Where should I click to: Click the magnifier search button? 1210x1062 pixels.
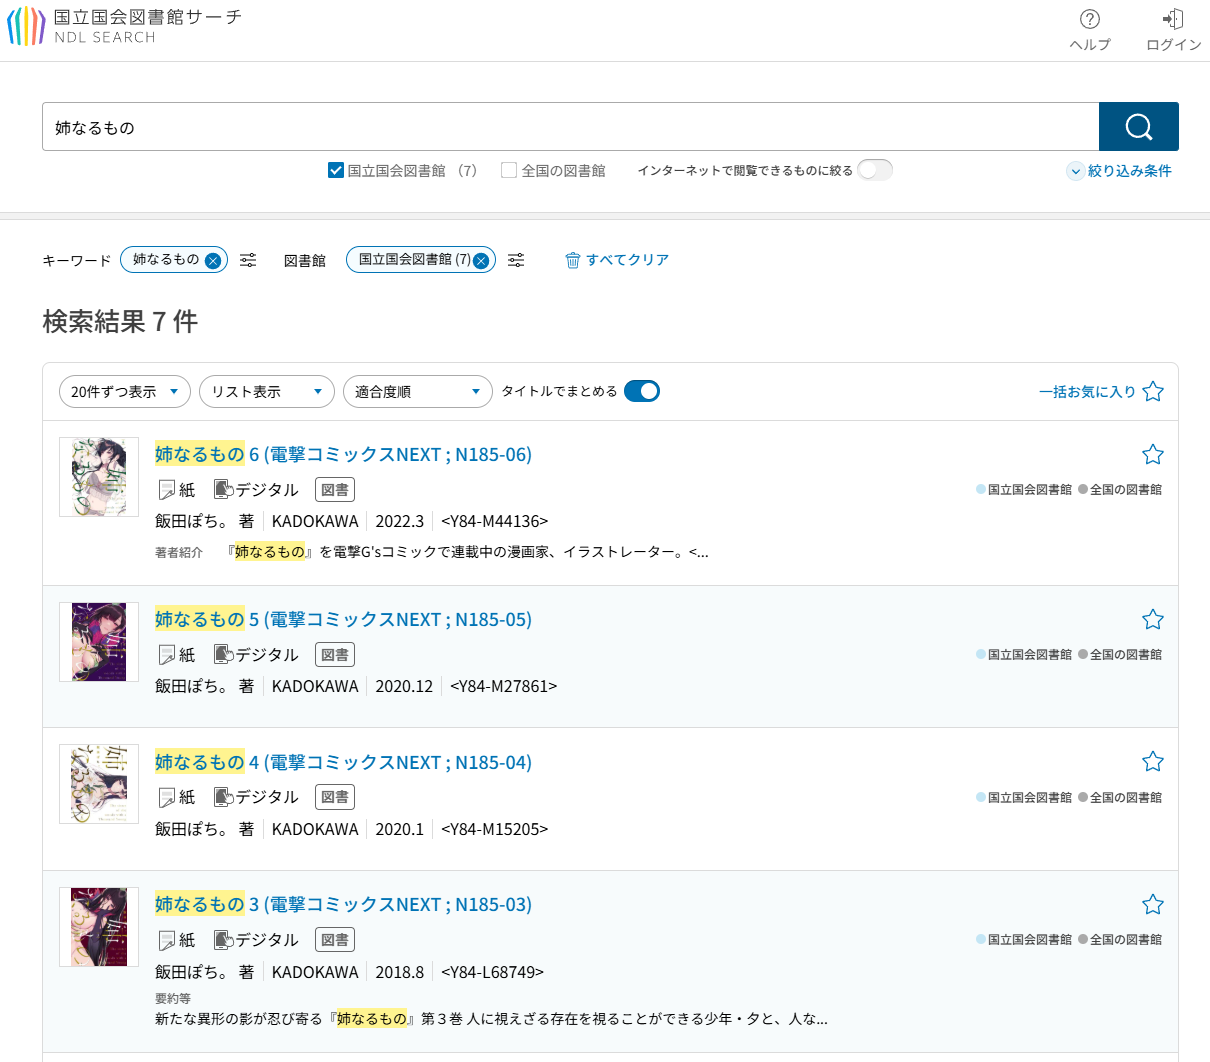1139,127
